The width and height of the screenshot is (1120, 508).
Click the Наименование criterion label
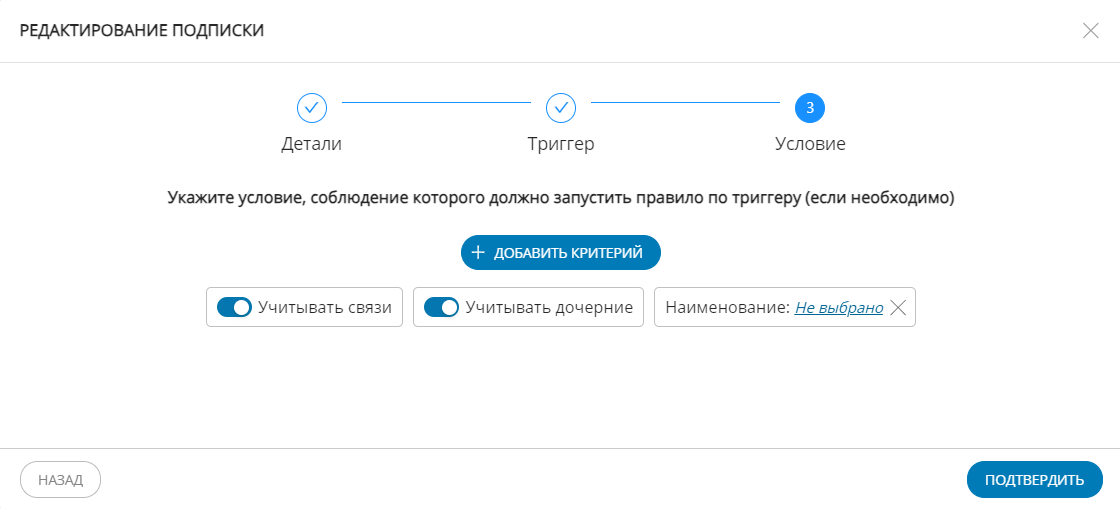(x=727, y=308)
